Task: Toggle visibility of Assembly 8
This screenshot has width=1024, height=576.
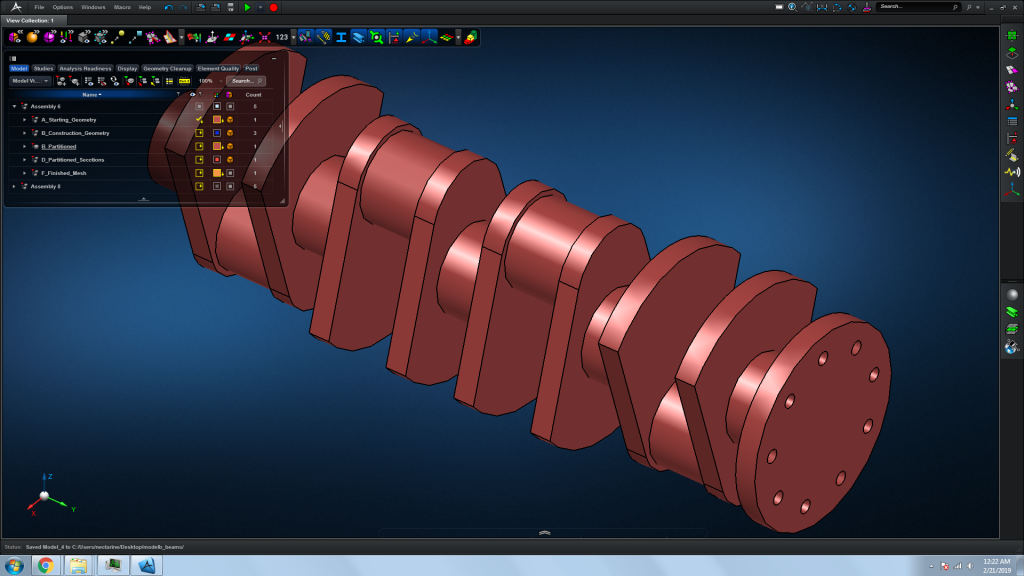Action: pyautogui.click(x=199, y=186)
